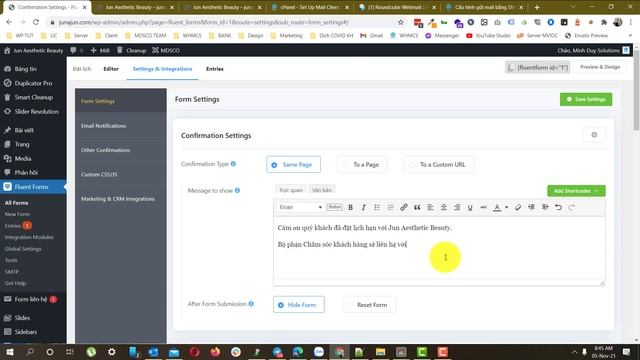Click into the confirmation message text area
The height and width of the screenshot is (360, 640).
click(x=439, y=248)
